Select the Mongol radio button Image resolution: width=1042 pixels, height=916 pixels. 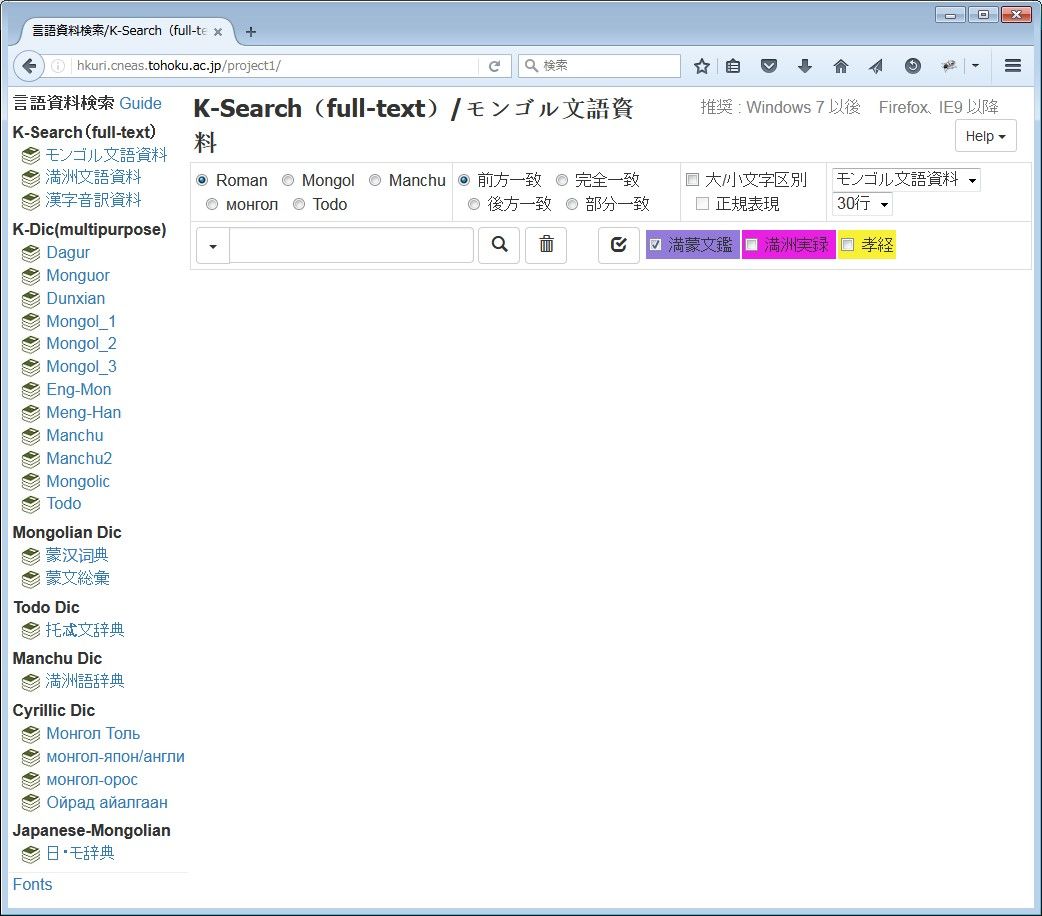click(x=288, y=181)
